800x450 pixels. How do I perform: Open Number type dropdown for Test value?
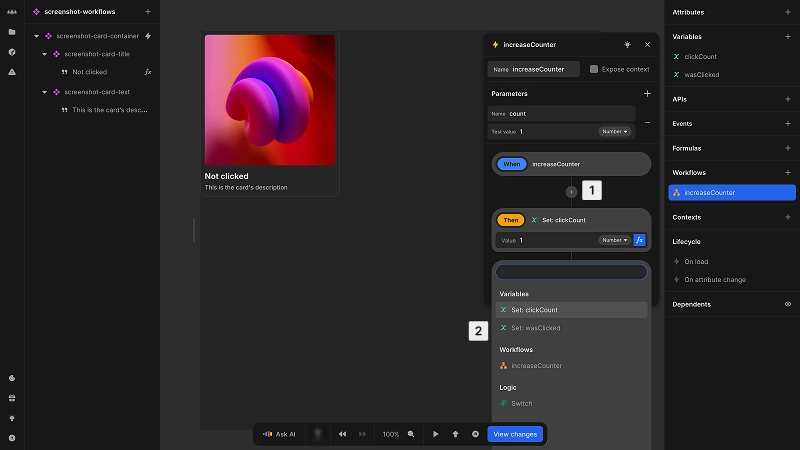click(x=614, y=132)
